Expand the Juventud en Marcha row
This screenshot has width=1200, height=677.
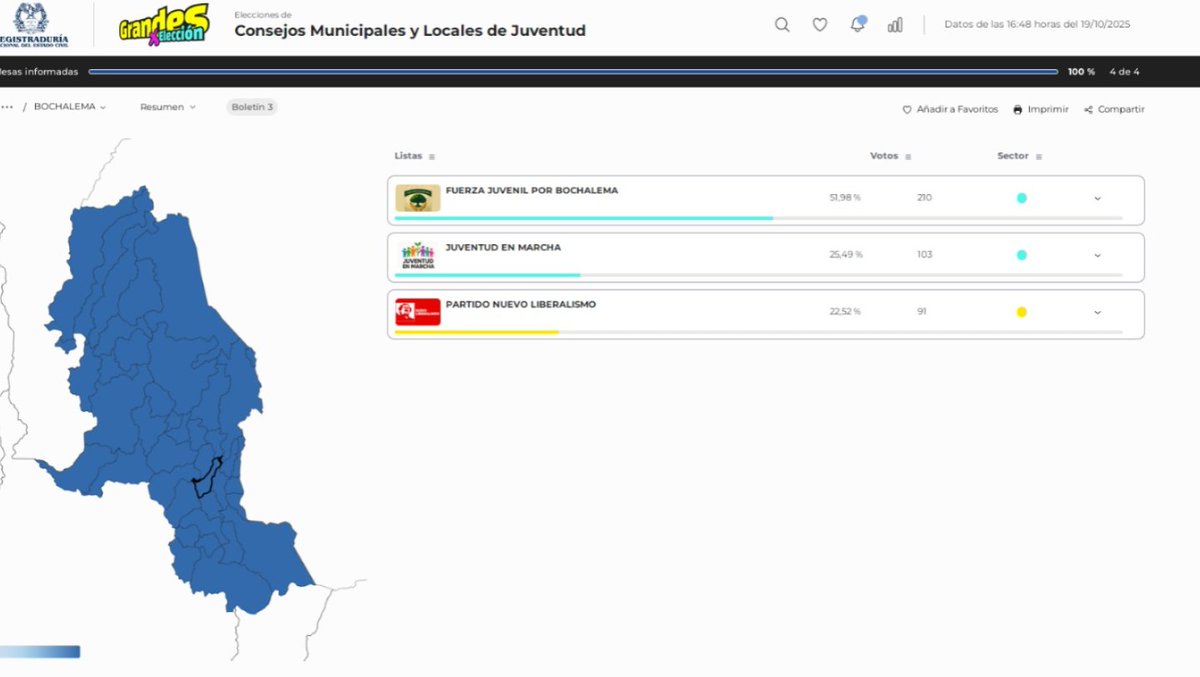pyautogui.click(x=1097, y=255)
